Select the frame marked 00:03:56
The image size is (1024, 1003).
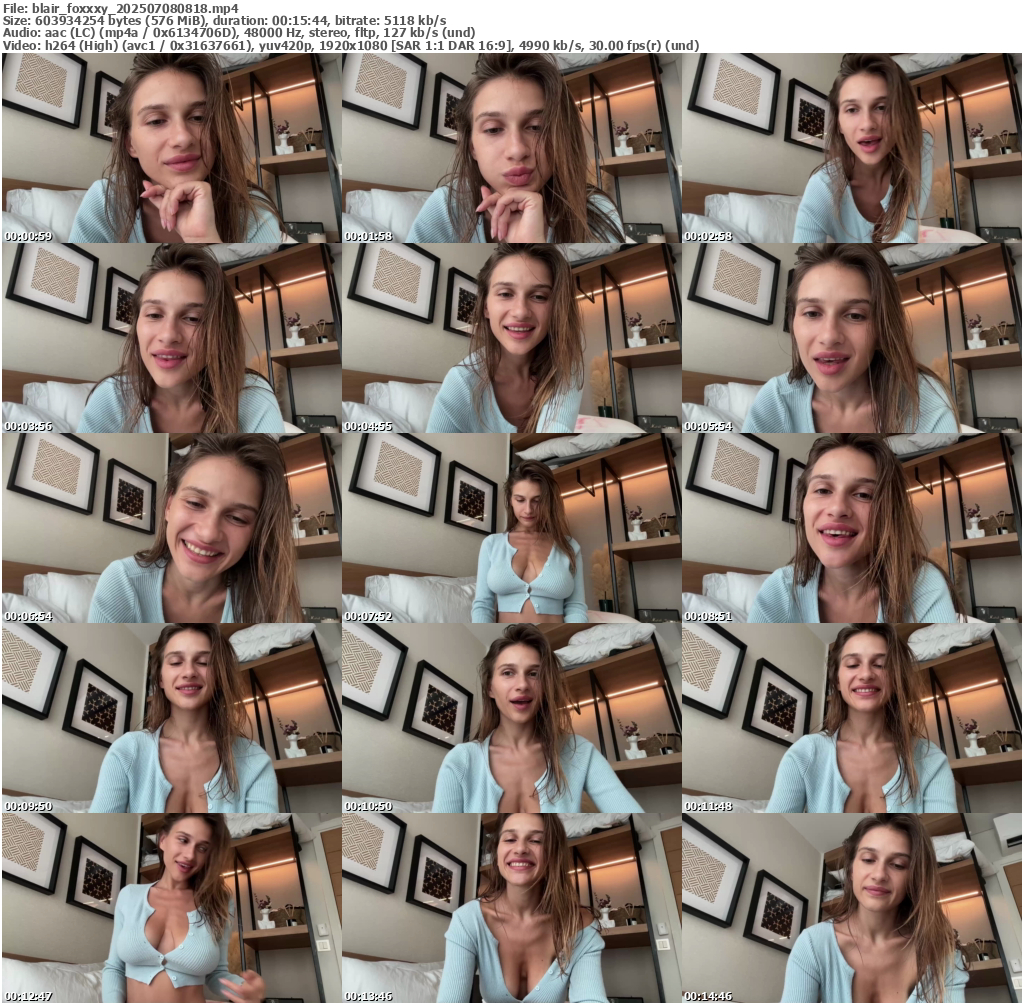coord(171,338)
